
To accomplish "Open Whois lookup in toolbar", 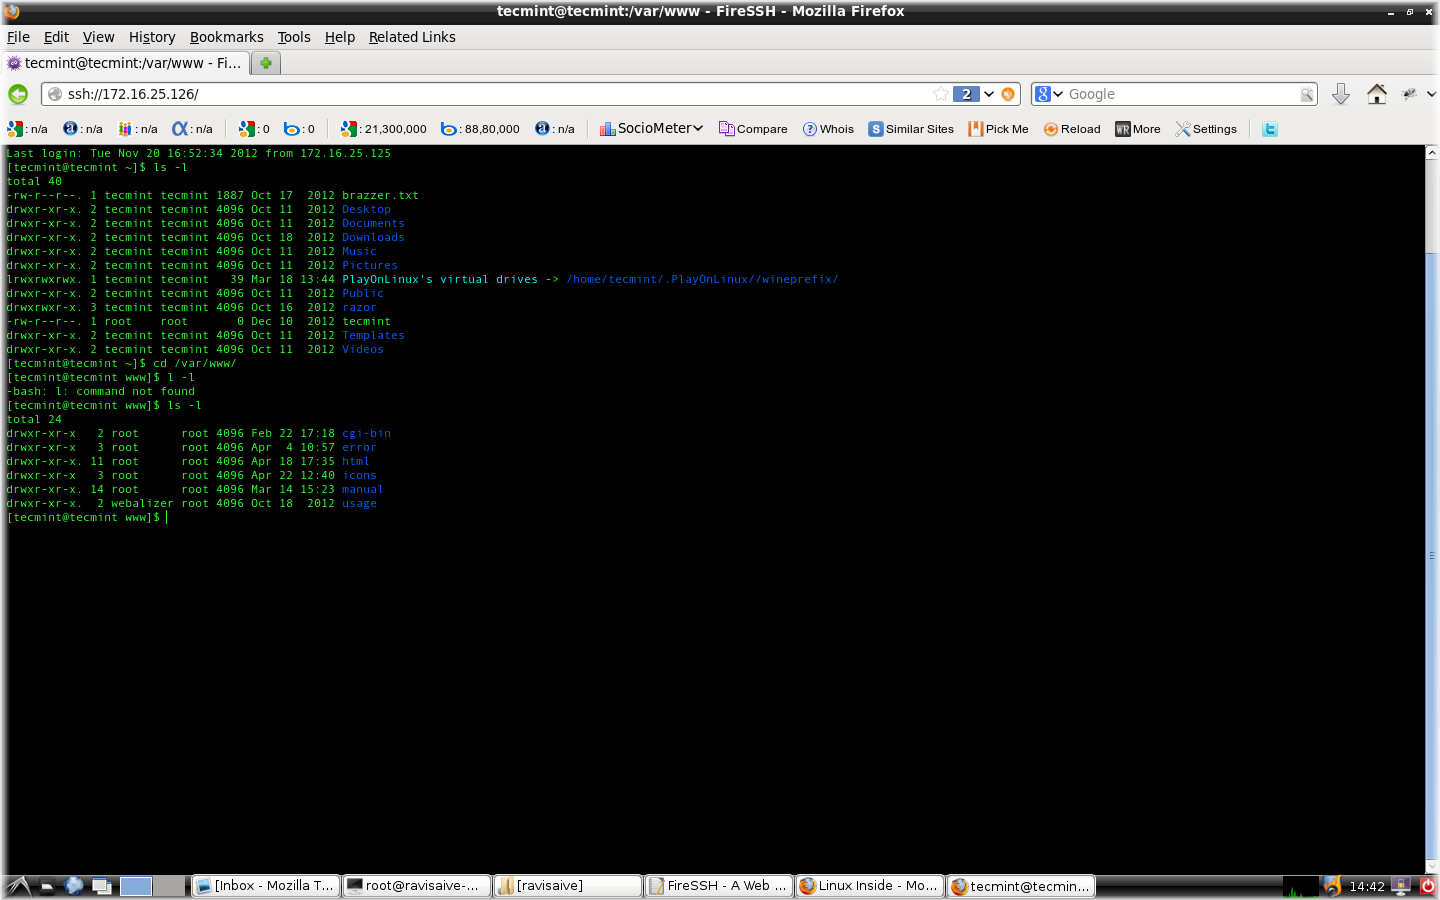I will (x=828, y=129).
